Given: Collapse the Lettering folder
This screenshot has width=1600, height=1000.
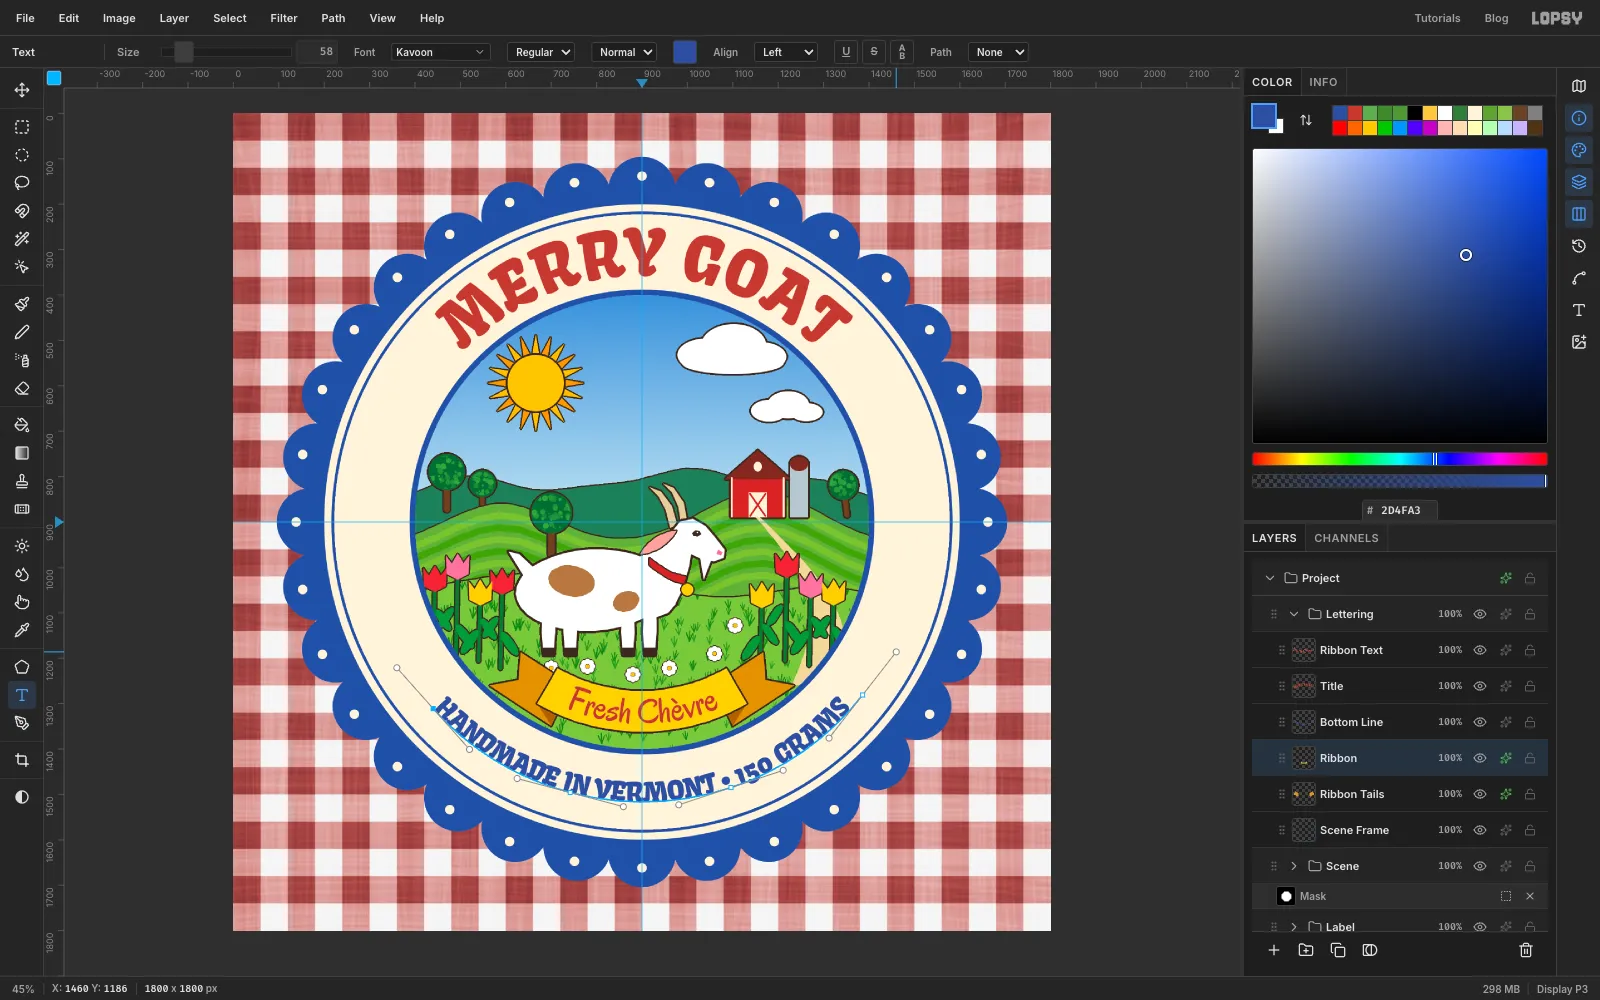Looking at the screenshot, I should coord(1294,614).
